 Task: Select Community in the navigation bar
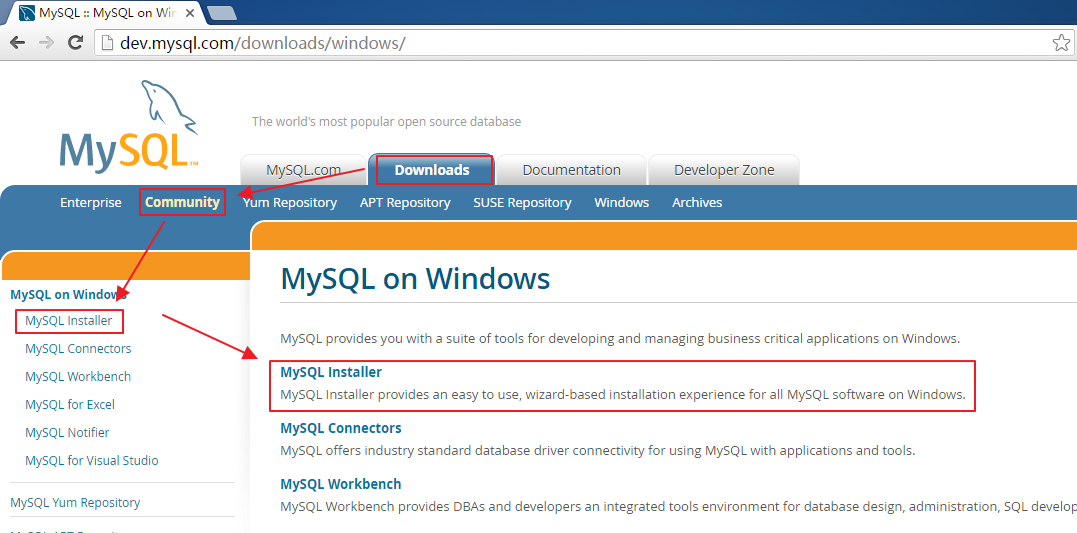pos(182,203)
